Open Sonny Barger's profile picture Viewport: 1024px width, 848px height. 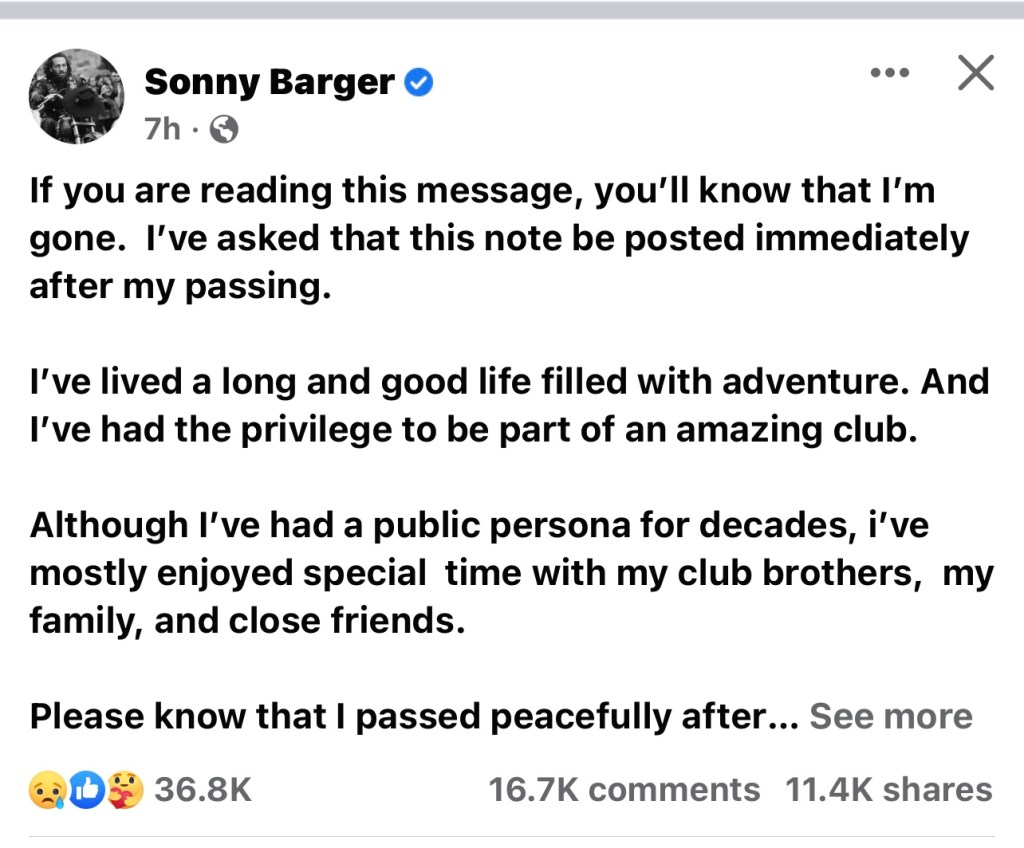[76, 97]
